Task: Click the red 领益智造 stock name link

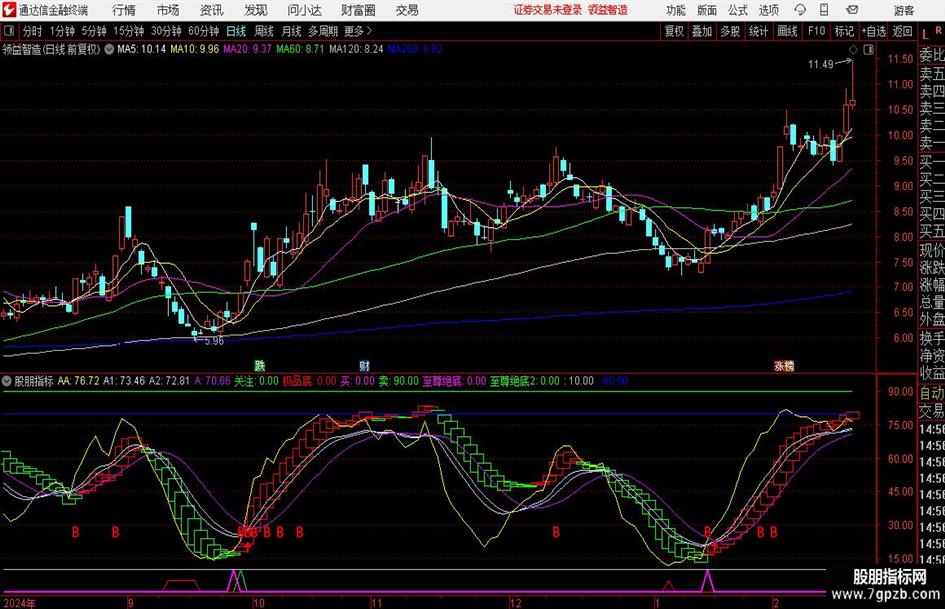Action: pos(608,10)
